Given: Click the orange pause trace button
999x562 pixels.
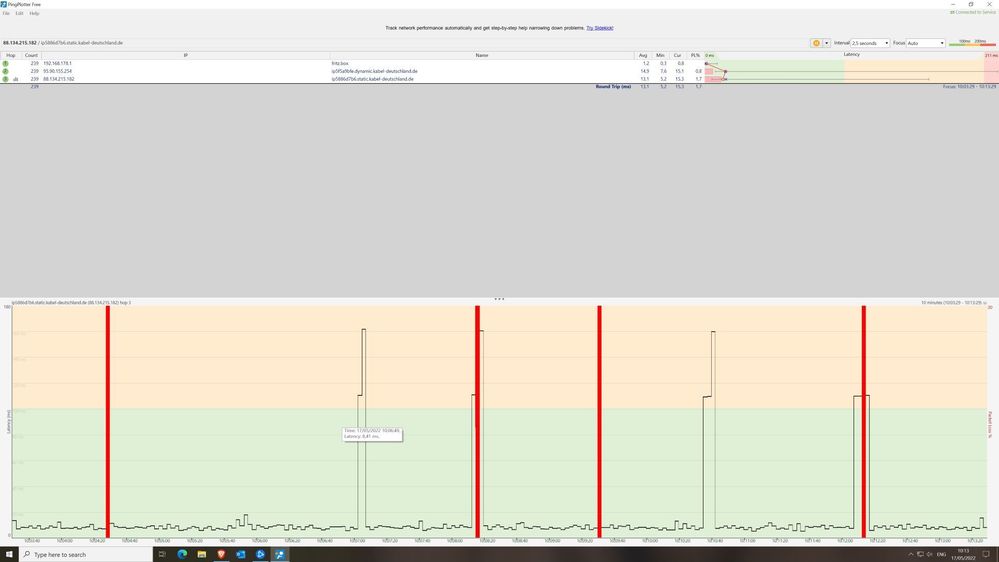Looking at the screenshot, I should (x=816, y=43).
